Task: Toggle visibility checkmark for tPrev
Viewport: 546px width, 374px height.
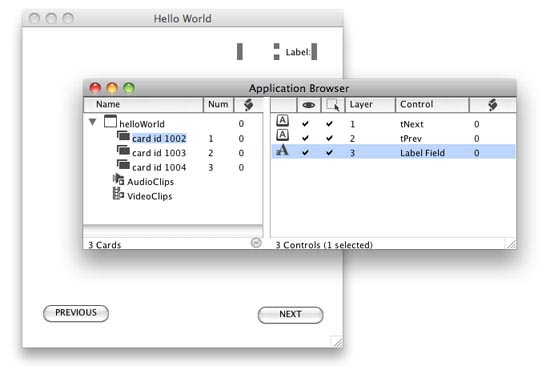Action: (x=305, y=139)
